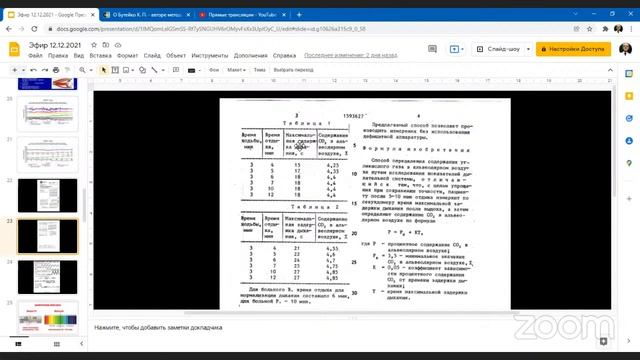640x360 pixels.
Task: Open the Вставка menu
Action: 100,56
